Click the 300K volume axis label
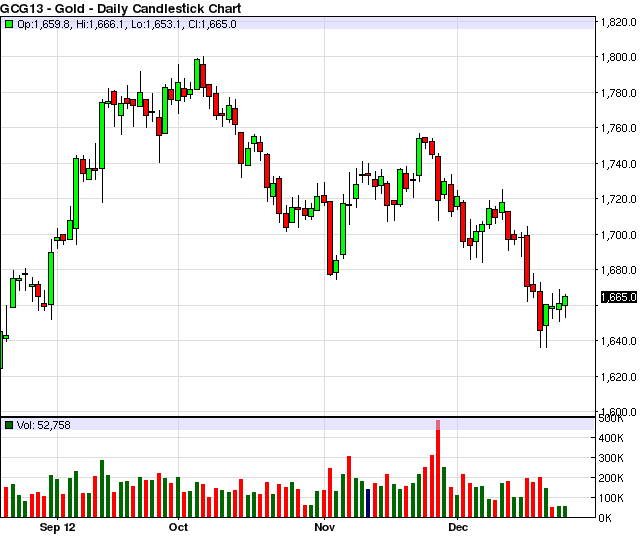This screenshot has width=640, height=536. pyautogui.click(x=611, y=458)
